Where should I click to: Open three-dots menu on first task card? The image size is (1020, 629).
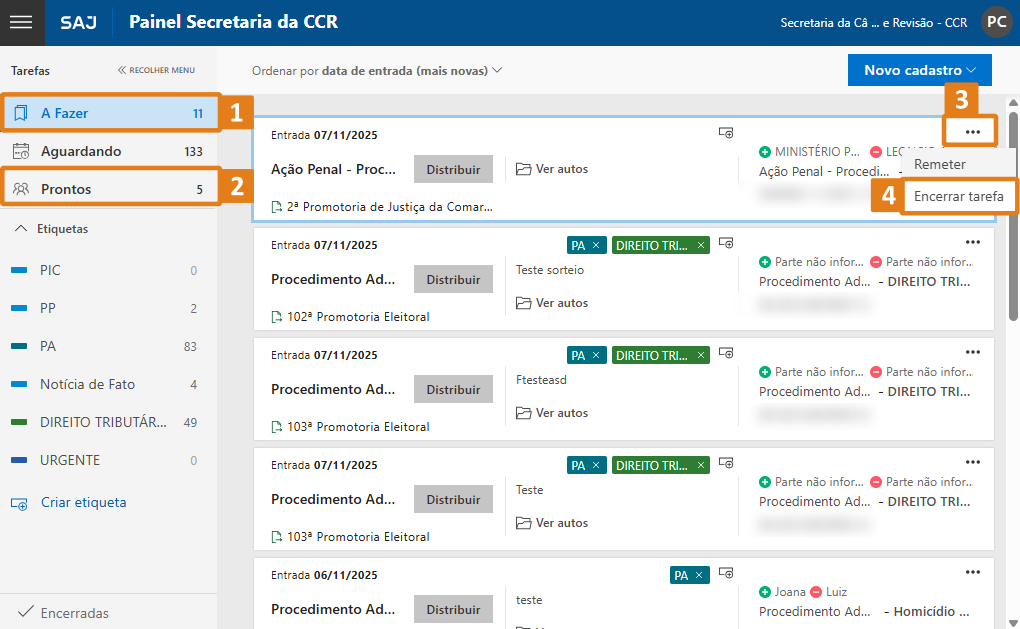(973, 132)
